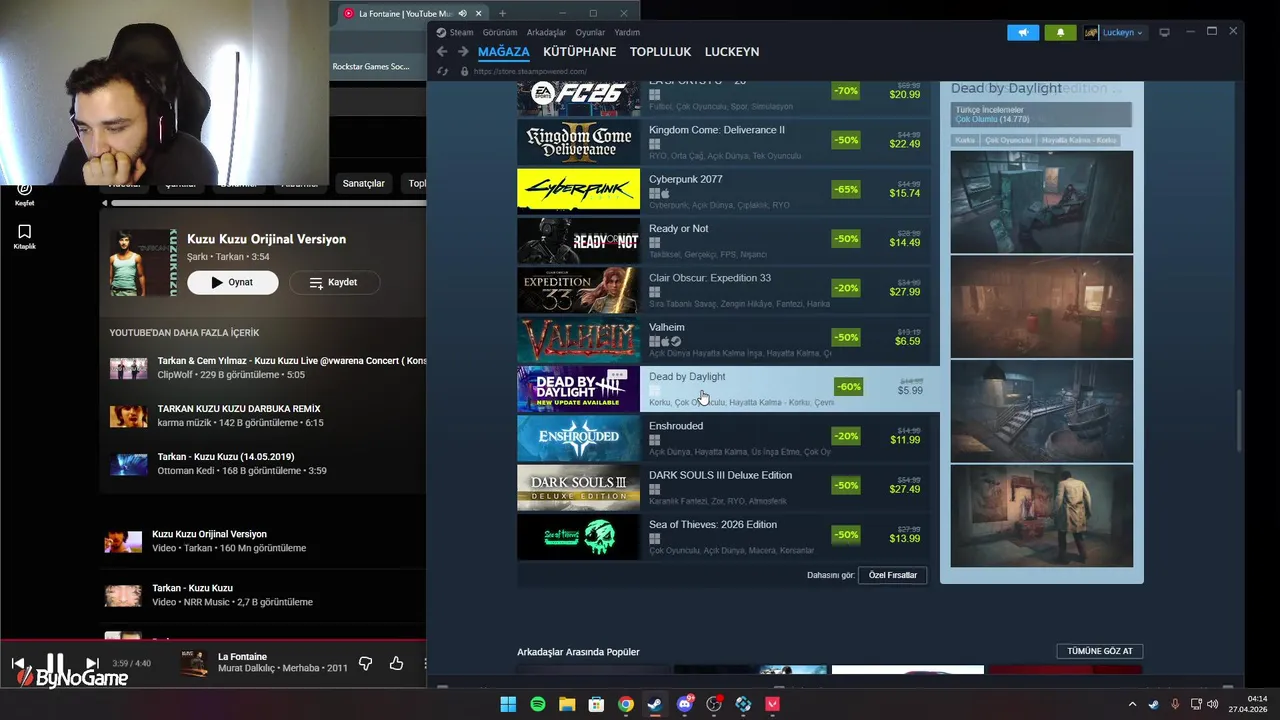Open a new browser tab with plus
Screen dimensions: 1280x720
tap(502, 13)
